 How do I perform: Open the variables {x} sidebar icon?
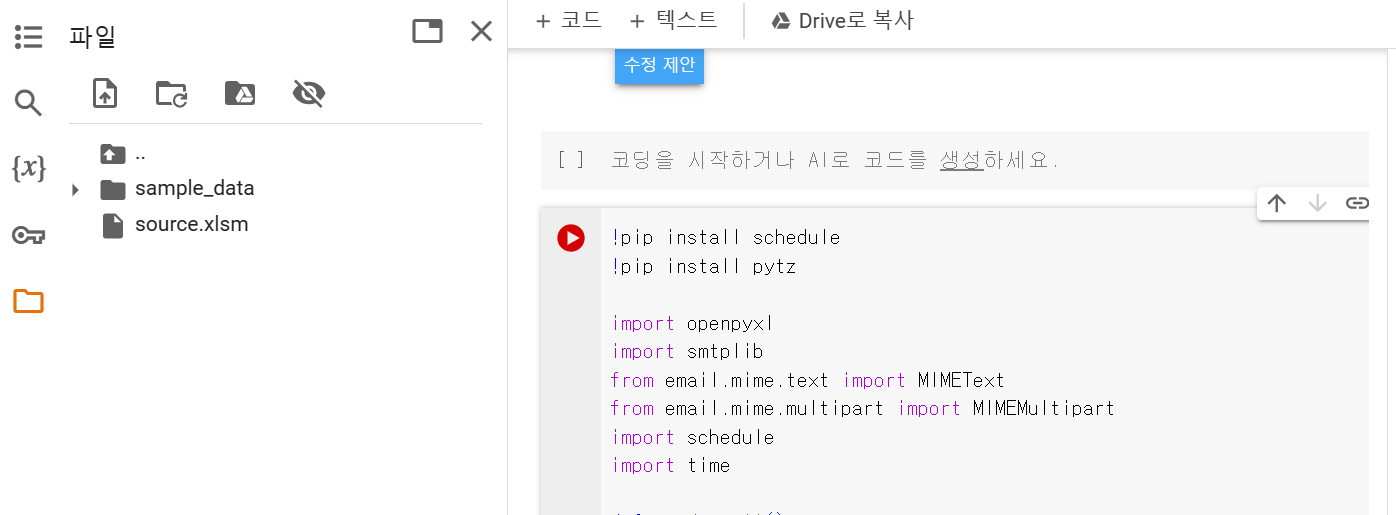click(x=28, y=168)
